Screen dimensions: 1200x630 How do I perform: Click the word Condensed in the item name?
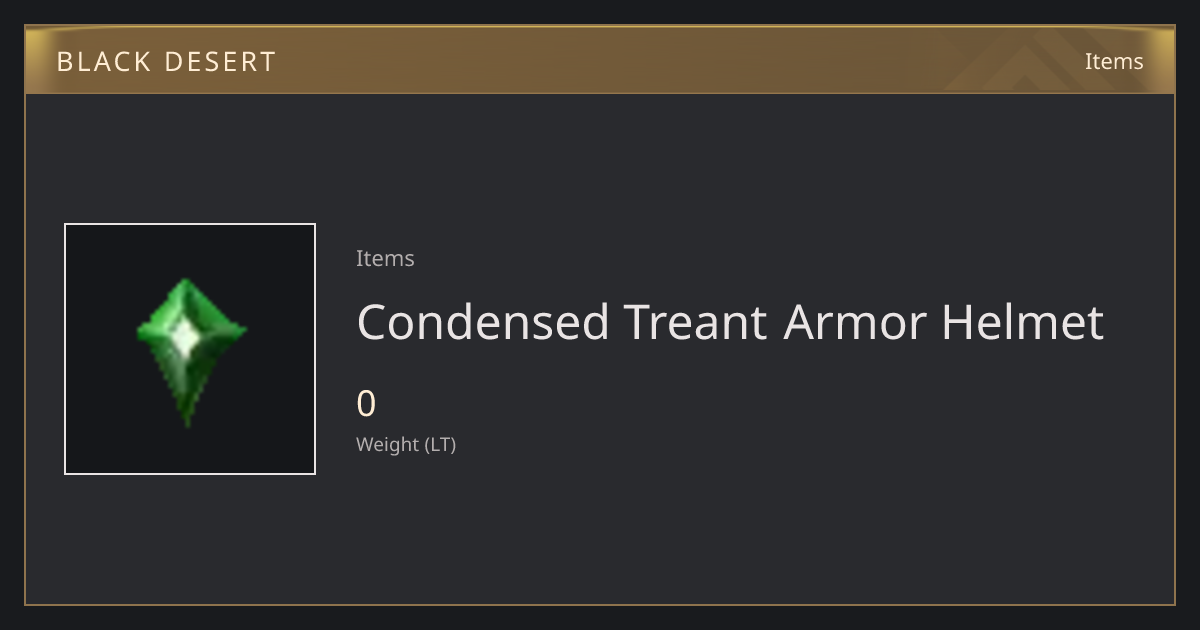483,322
